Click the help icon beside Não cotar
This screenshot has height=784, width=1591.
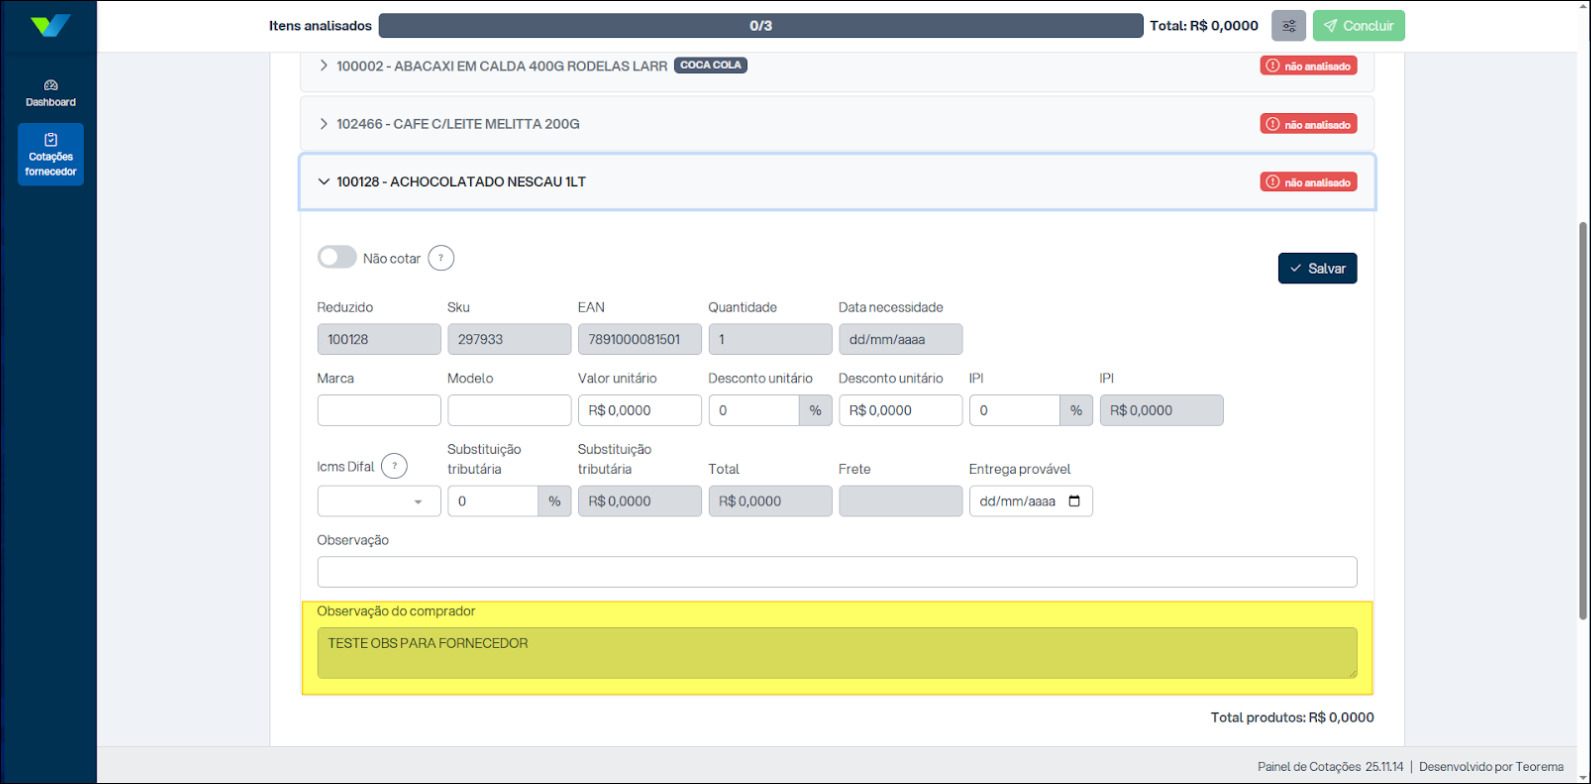[441, 258]
